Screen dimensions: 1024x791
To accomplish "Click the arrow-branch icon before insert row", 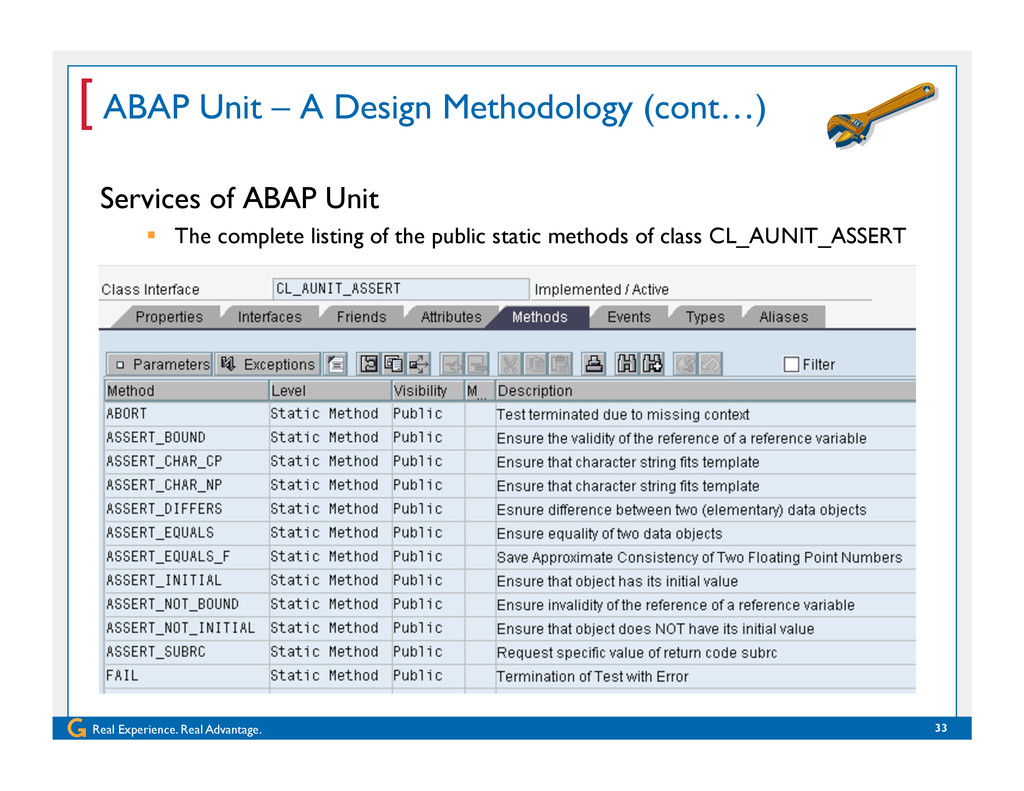I will pos(419,364).
